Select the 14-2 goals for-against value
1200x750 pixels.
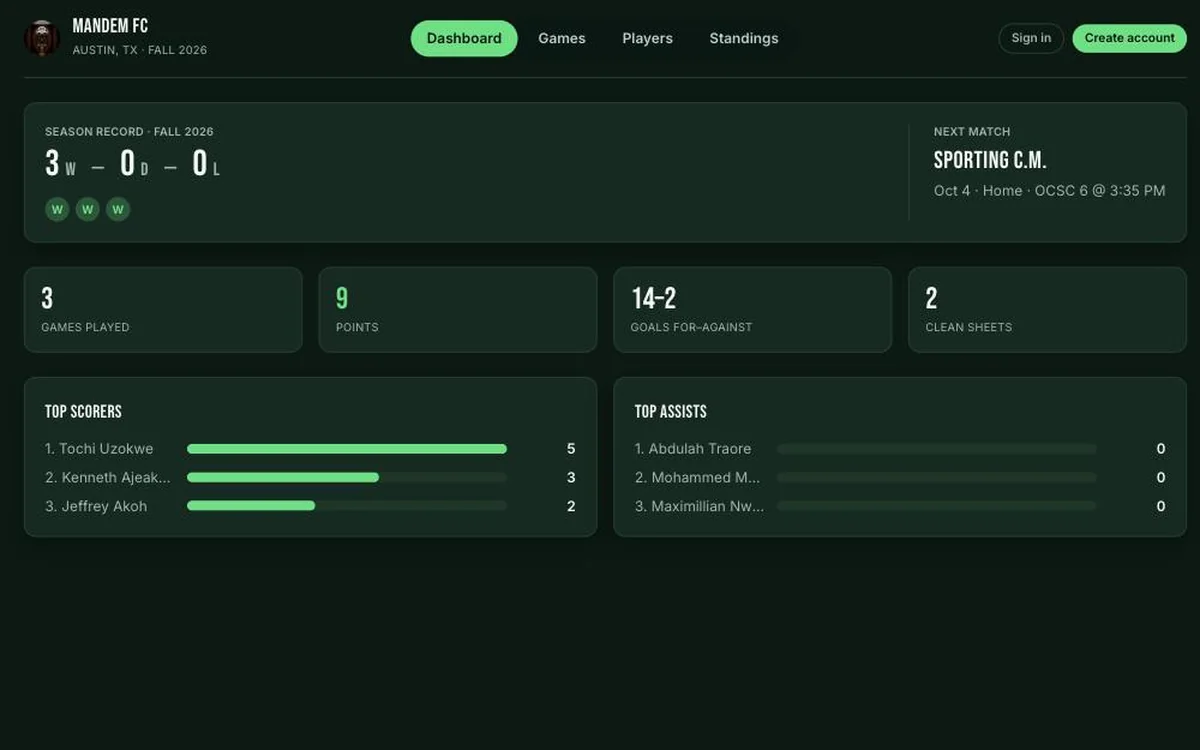click(x=654, y=298)
